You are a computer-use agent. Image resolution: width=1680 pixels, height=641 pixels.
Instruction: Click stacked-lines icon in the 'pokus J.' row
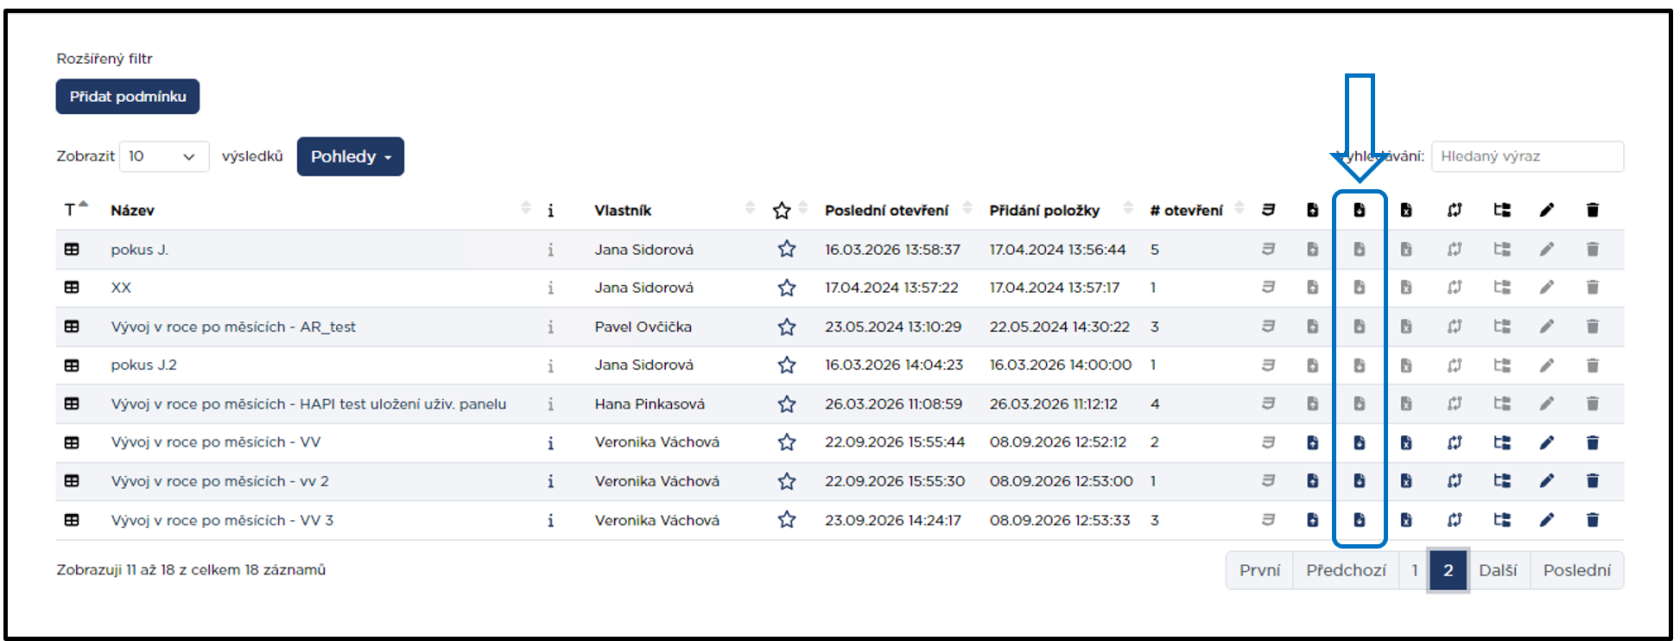click(1268, 249)
